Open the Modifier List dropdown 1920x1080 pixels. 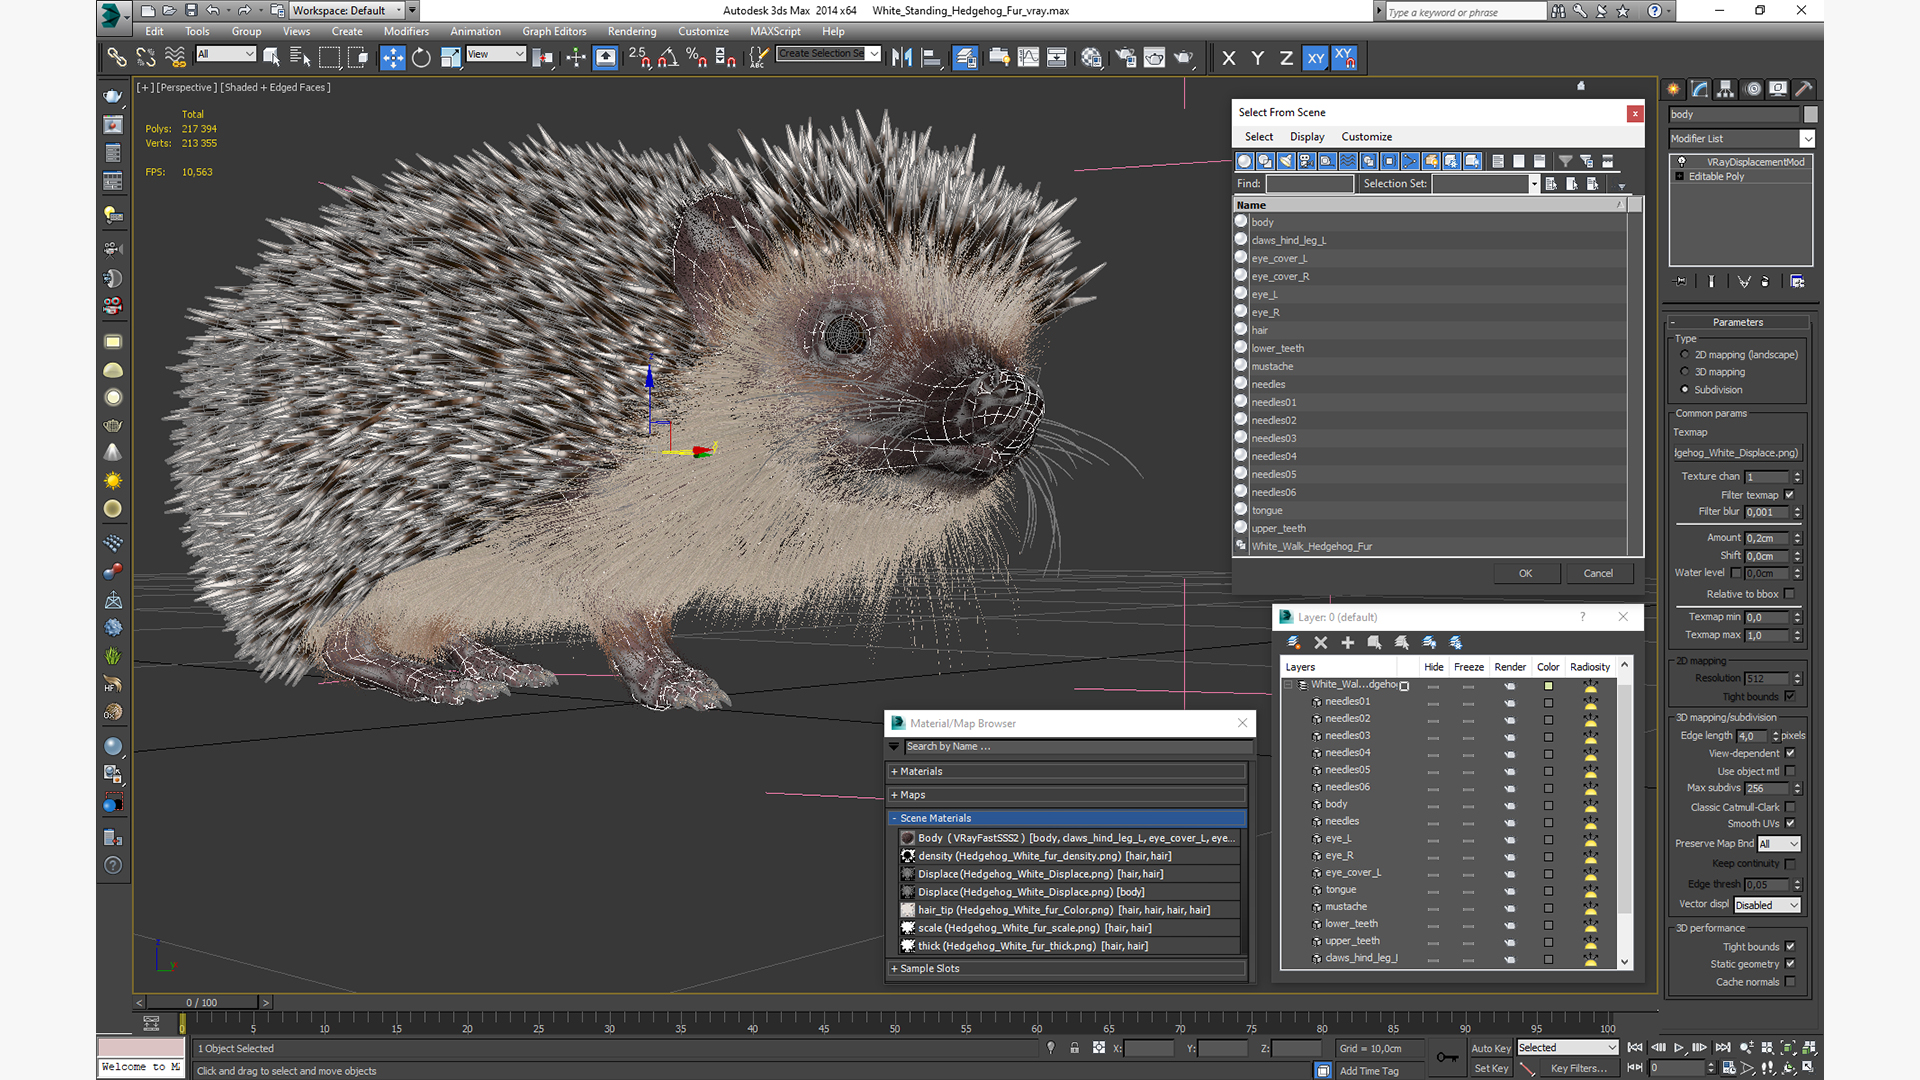(1807, 139)
